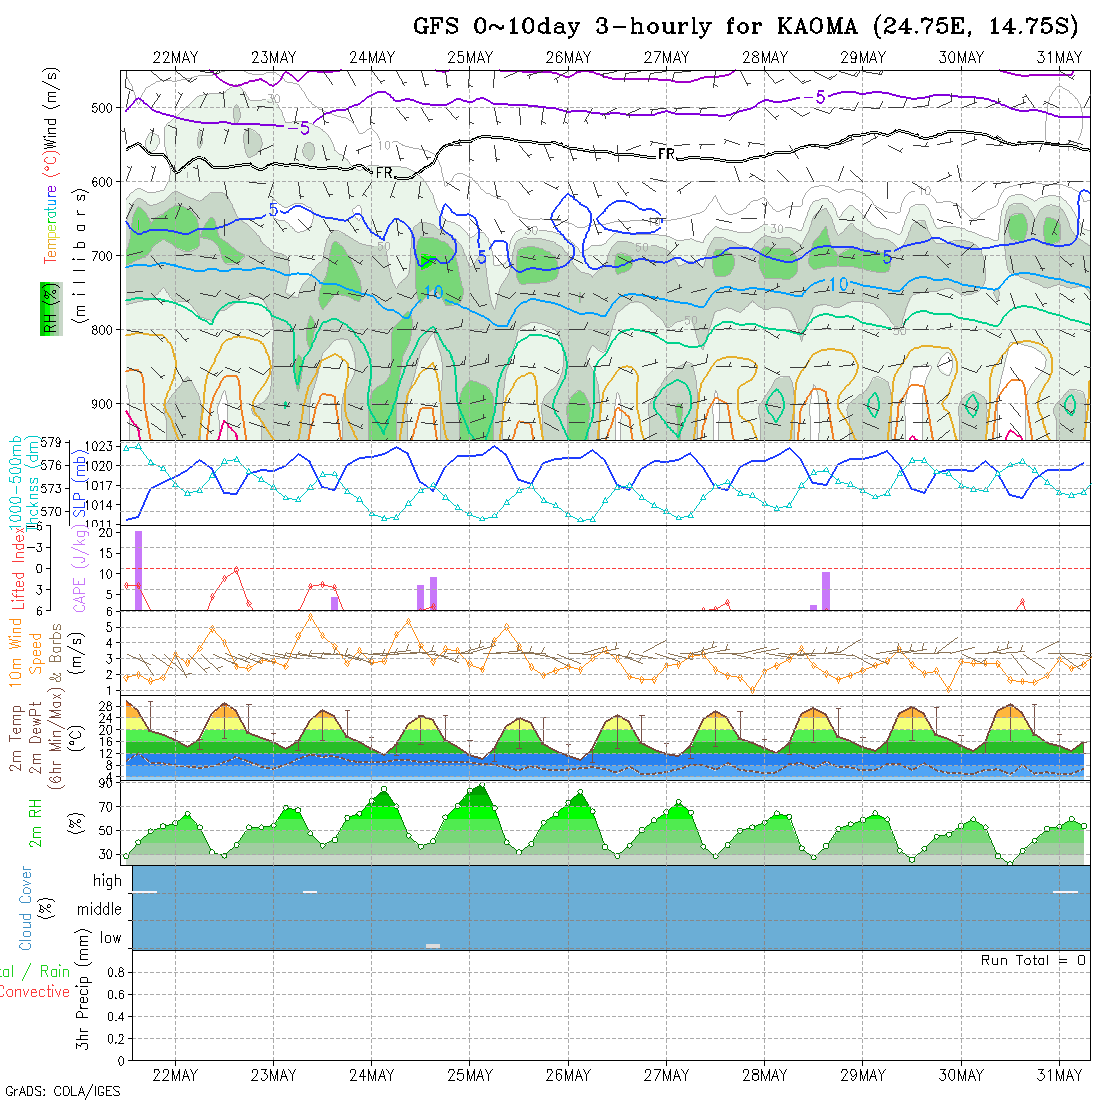Click the tallest purple CAPE bar near 22MAY
The width and height of the screenshot is (1100, 1100).
coord(138,570)
